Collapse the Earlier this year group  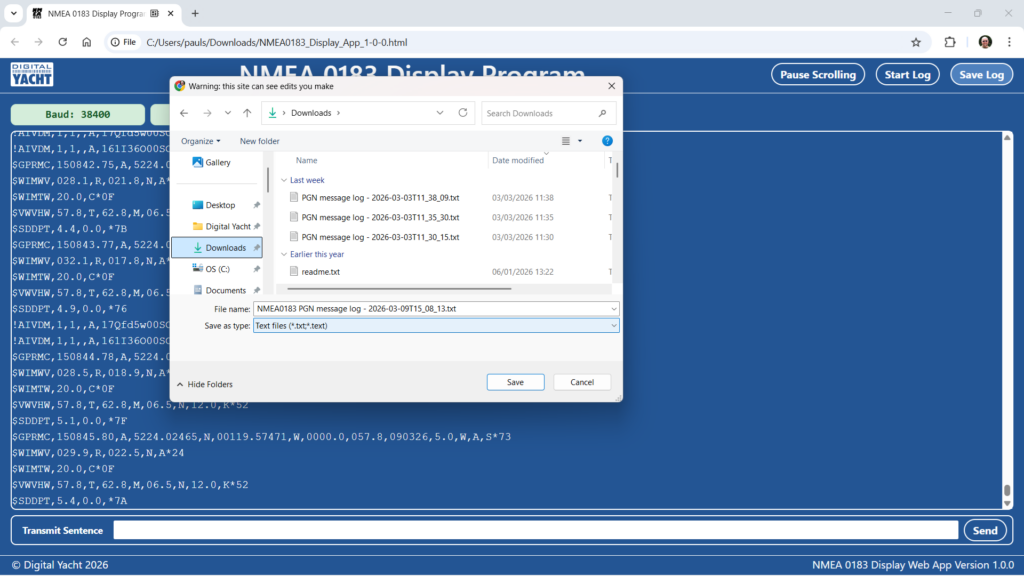pos(284,254)
